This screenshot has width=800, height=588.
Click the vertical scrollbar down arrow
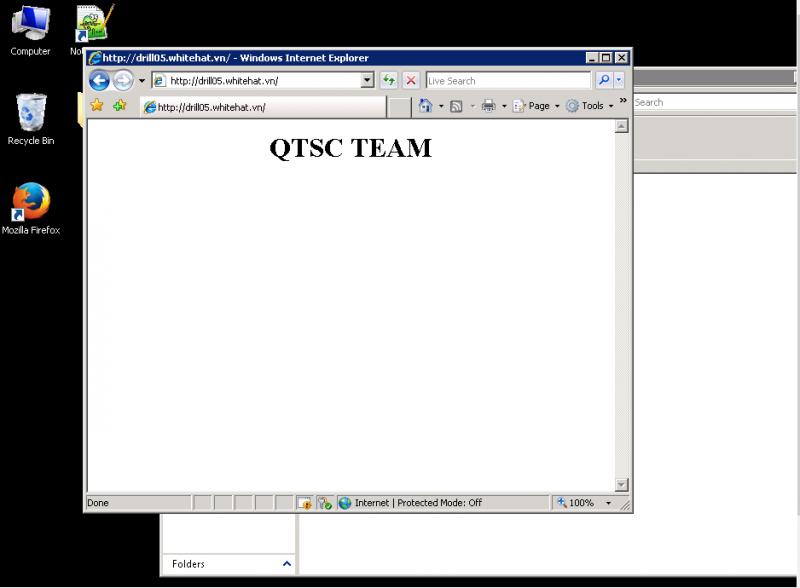coord(621,484)
